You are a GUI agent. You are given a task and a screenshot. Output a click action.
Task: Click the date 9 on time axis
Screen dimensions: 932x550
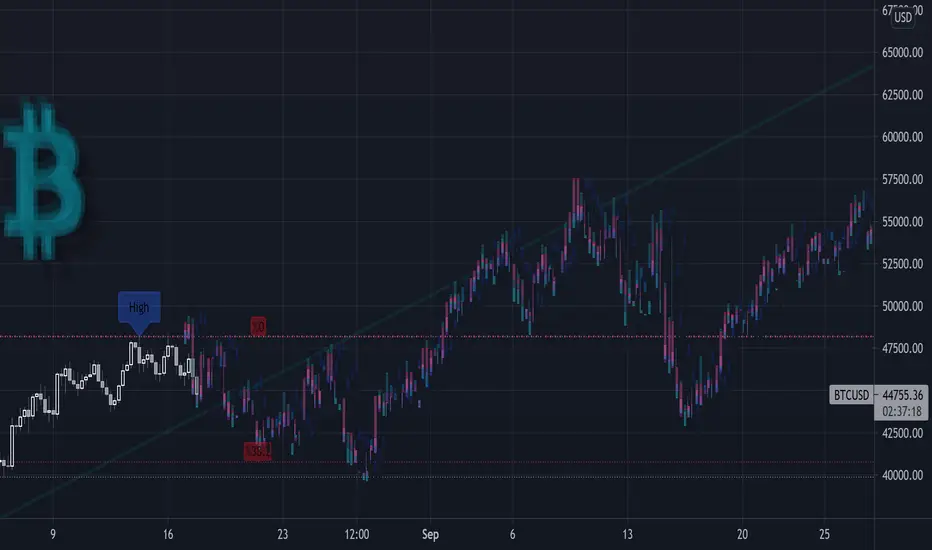pyautogui.click(x=53, y=534)
